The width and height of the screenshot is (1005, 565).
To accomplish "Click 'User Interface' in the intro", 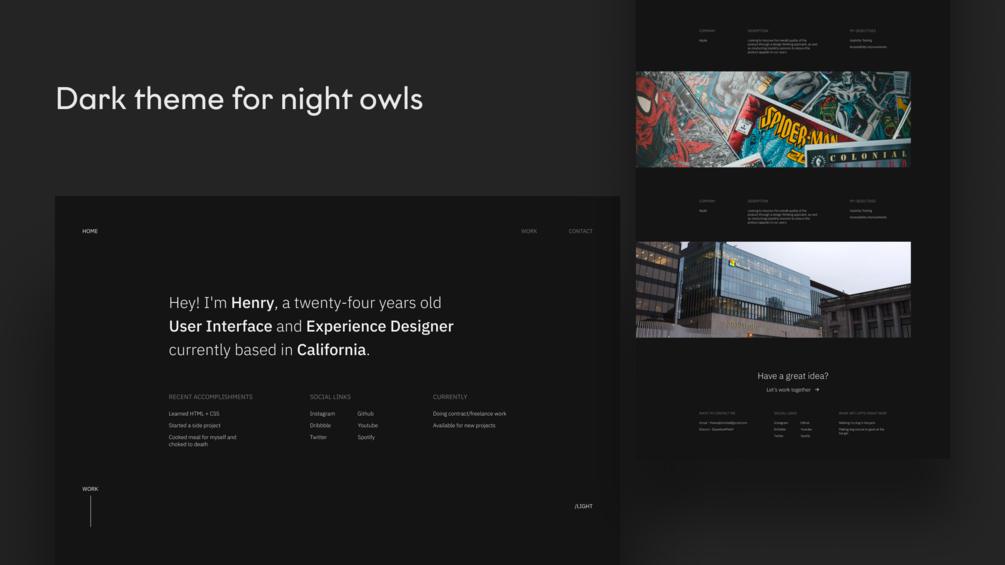I will [x=220, y=326].
